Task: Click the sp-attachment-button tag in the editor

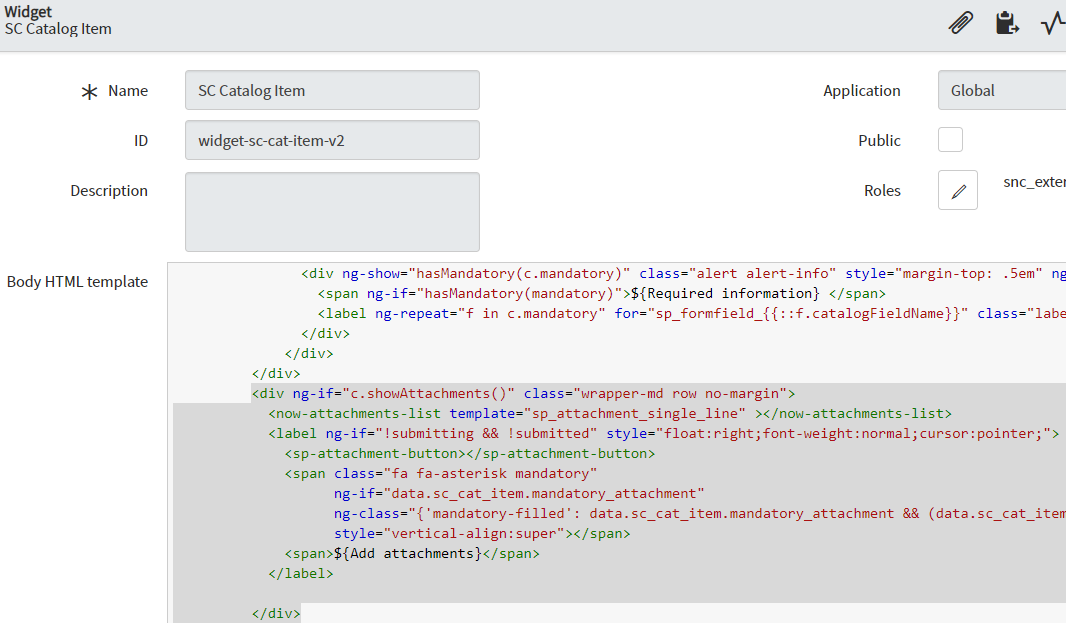Action: coord(420,453)
